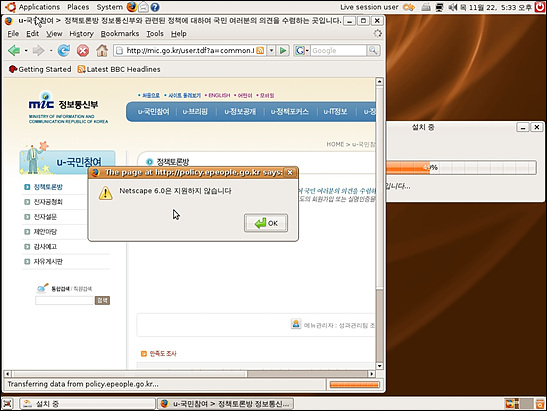The image size is (547, 411).
Task: Click 전자설문 in the left sidebar
Action: pyautogui.click(x=45, y=217)
